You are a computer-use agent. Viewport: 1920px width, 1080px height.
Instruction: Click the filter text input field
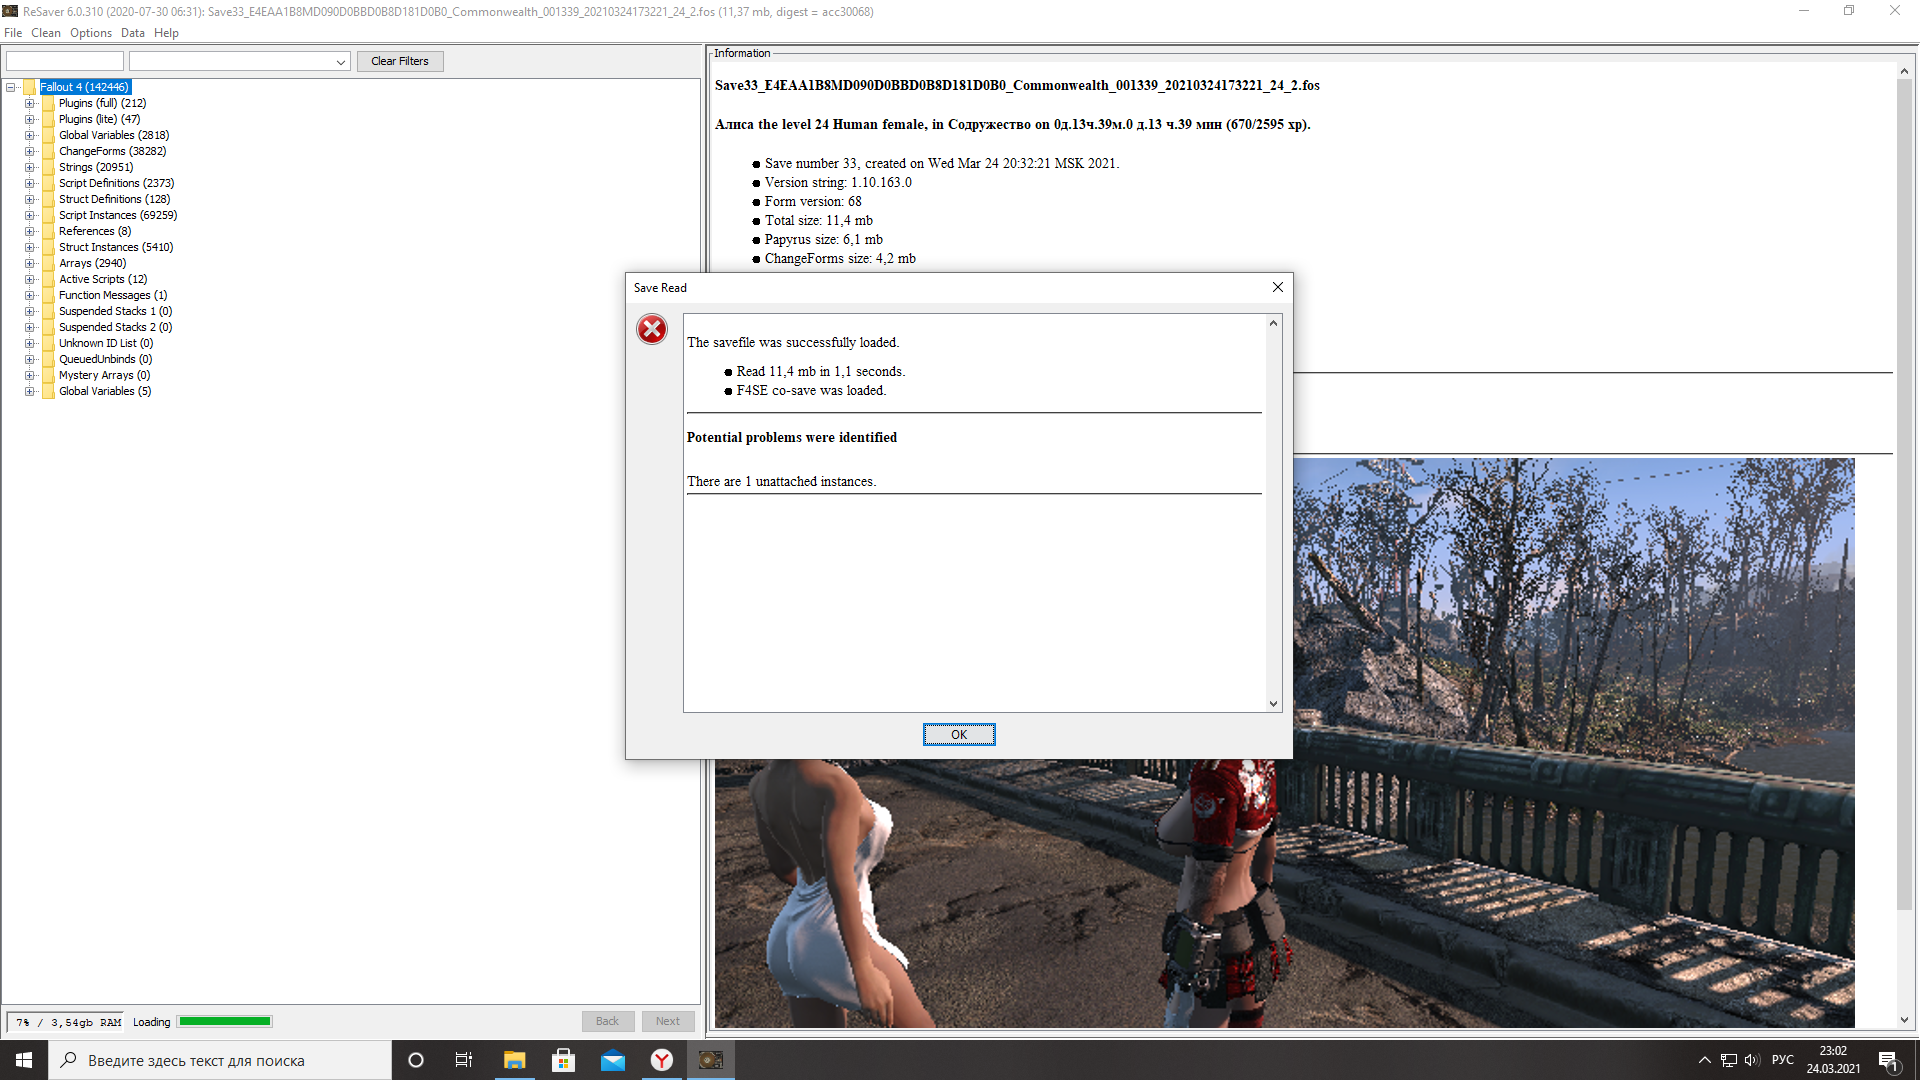65,61
